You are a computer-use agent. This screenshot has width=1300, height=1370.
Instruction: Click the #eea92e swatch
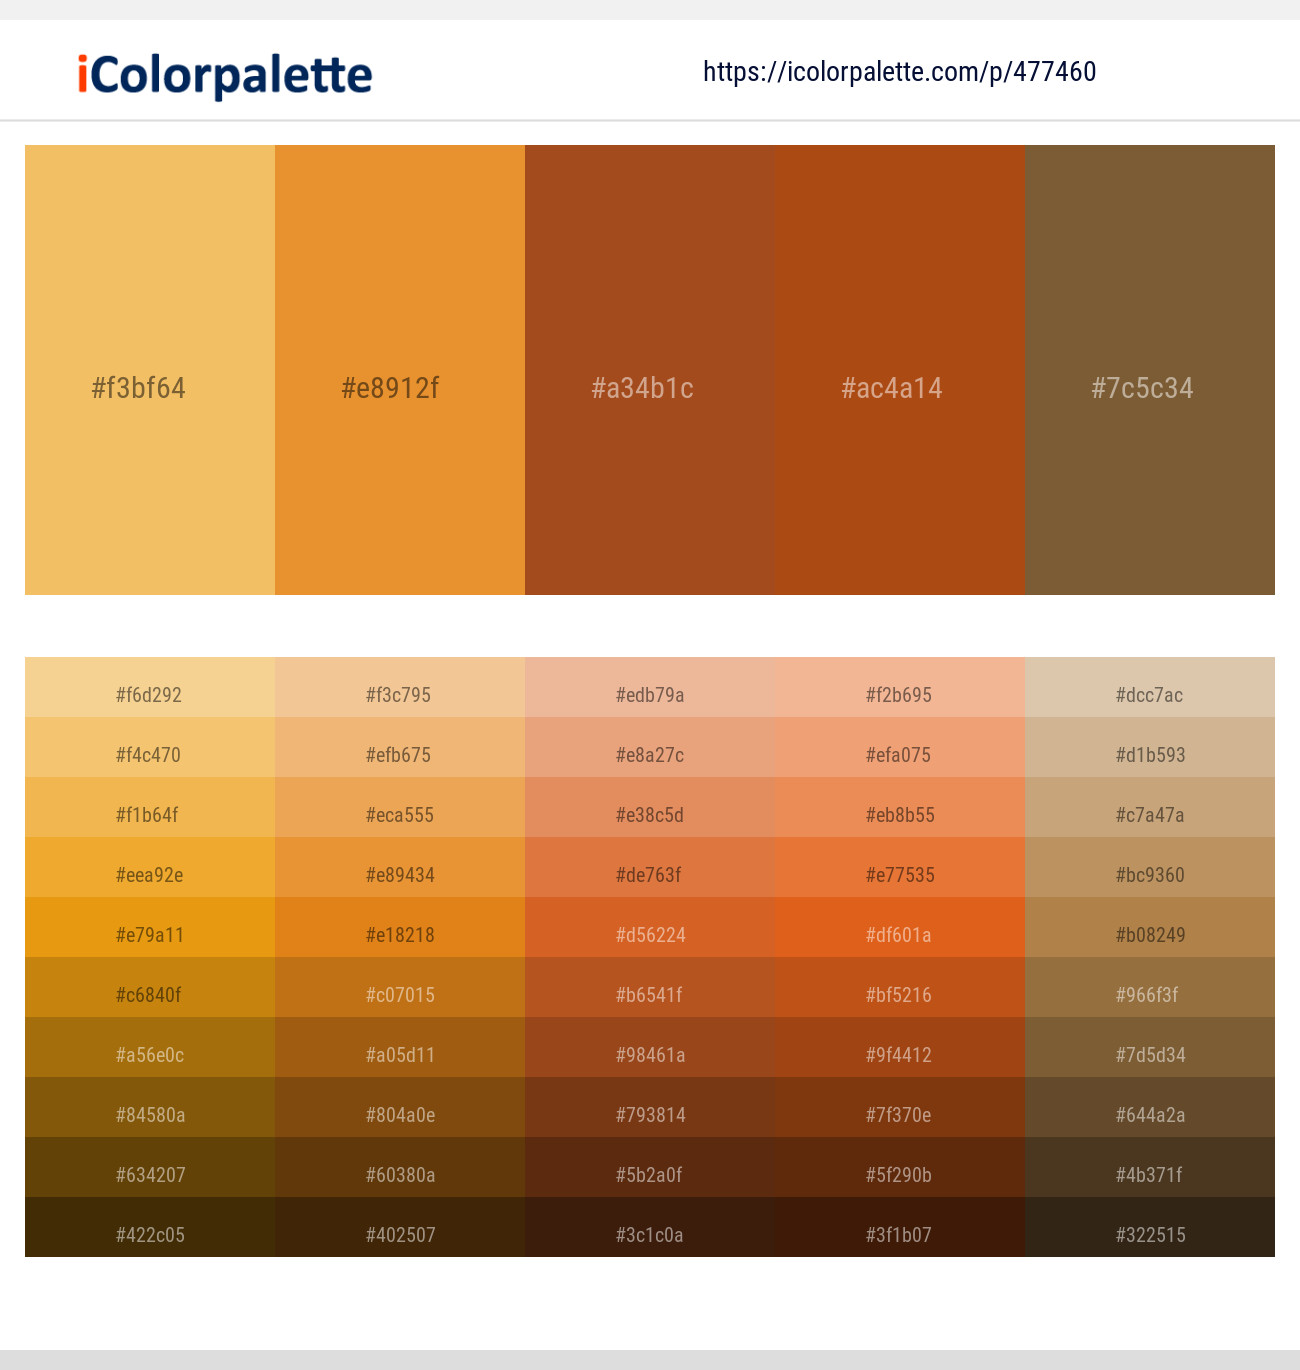click(150, 874)
